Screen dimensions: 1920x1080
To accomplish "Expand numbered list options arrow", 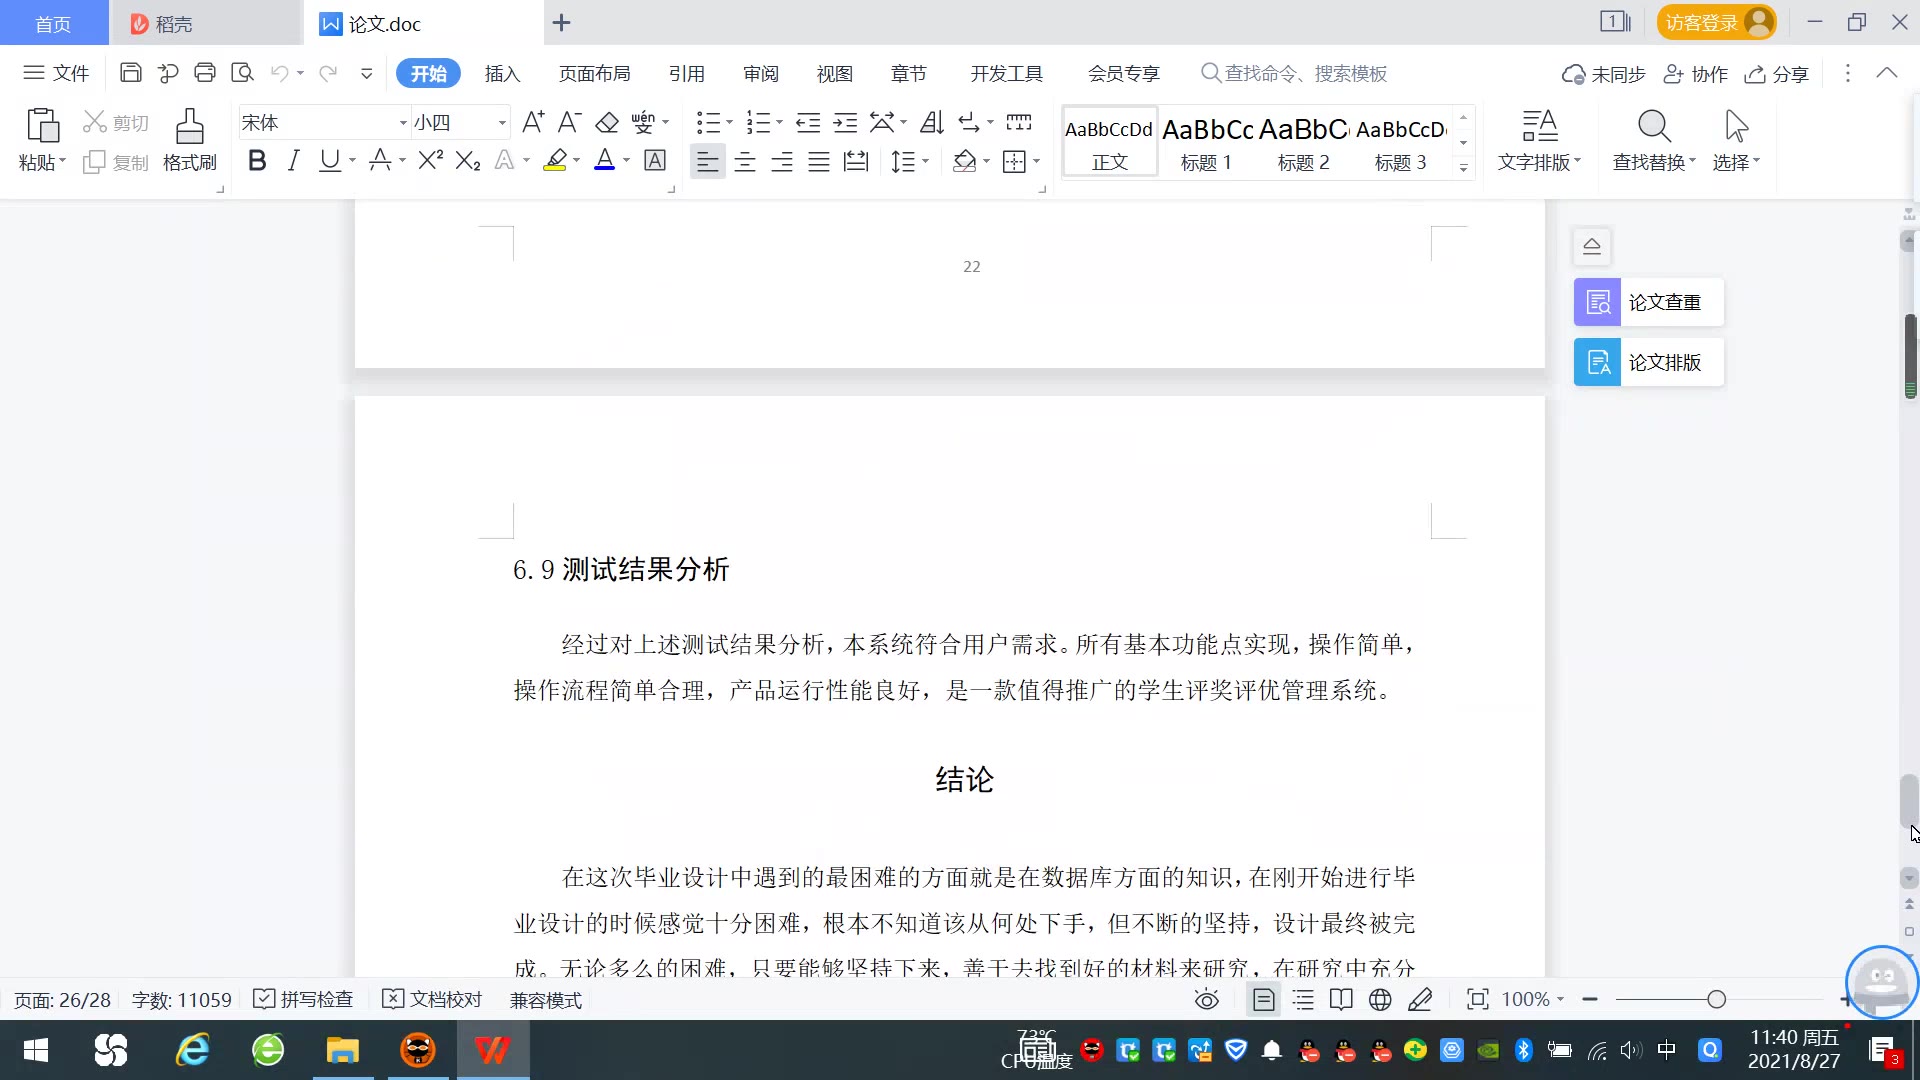I will tap(779, 123).
